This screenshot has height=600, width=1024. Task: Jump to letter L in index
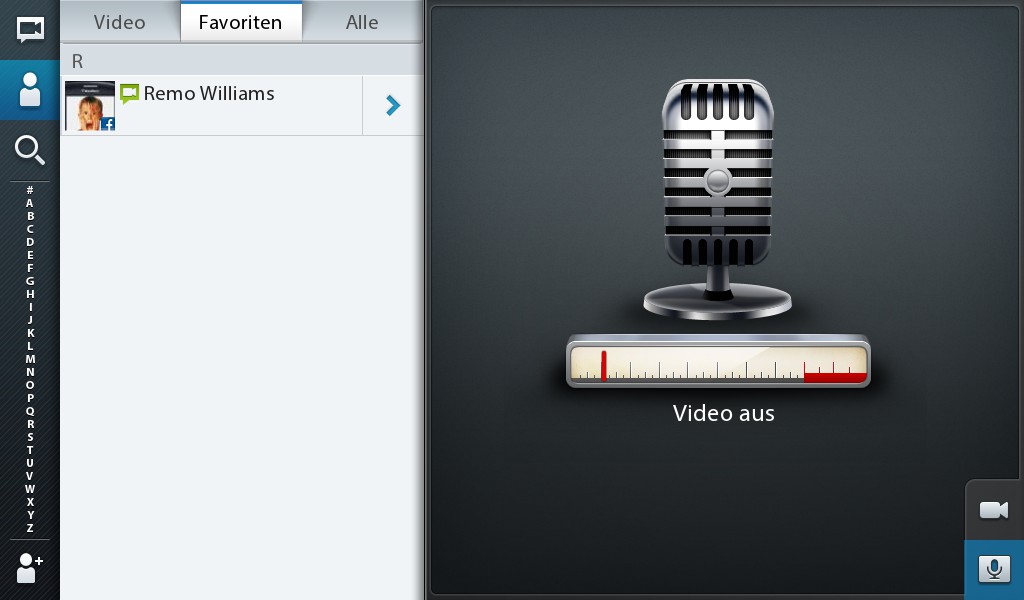[x=30, y=346]
